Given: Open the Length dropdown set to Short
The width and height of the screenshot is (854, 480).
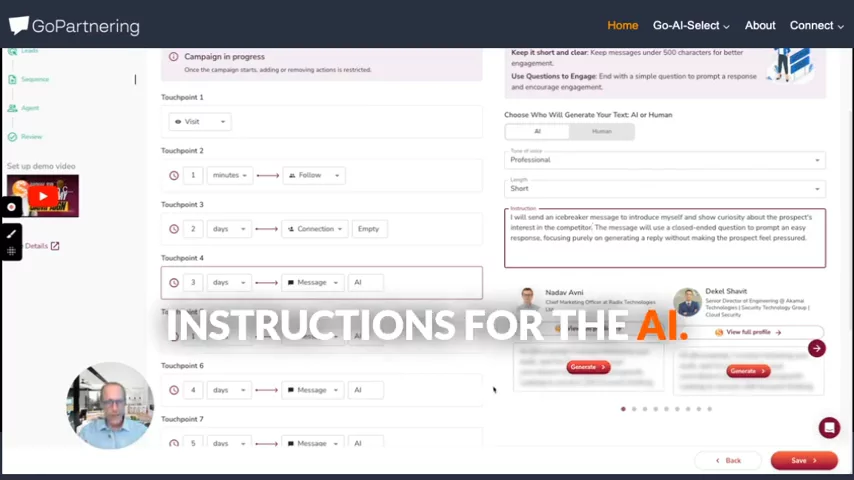Looking at the screenshot, I should (x=665, y=188).
